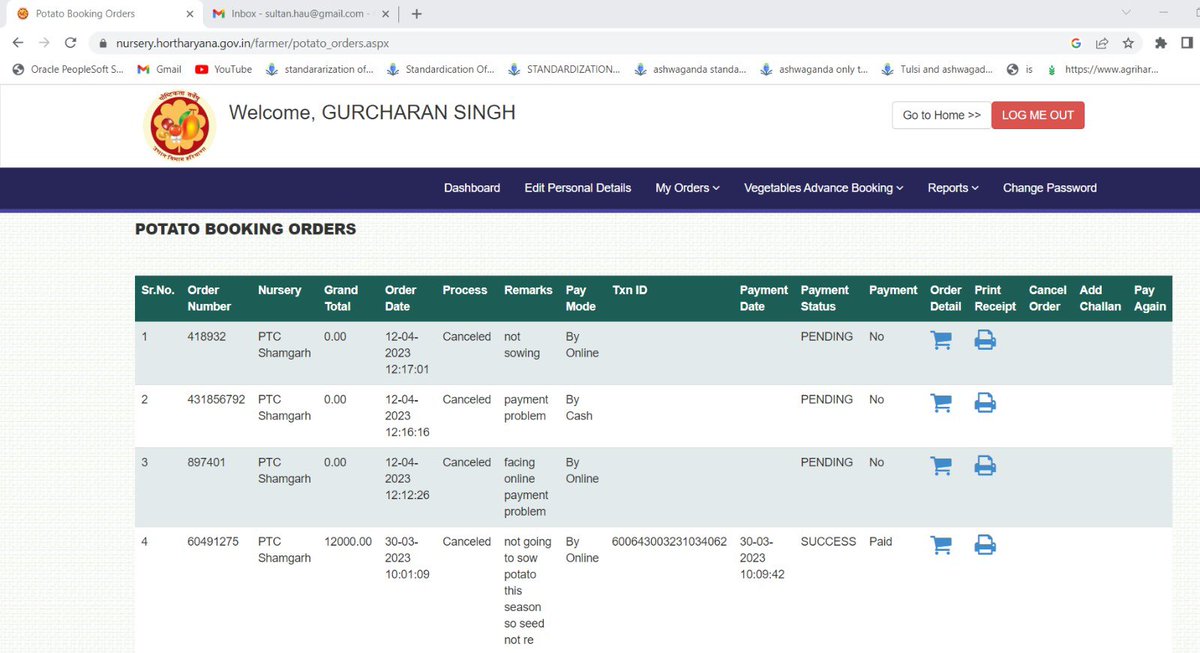Expand the Reports dropdown

click(x=952, y=187)
